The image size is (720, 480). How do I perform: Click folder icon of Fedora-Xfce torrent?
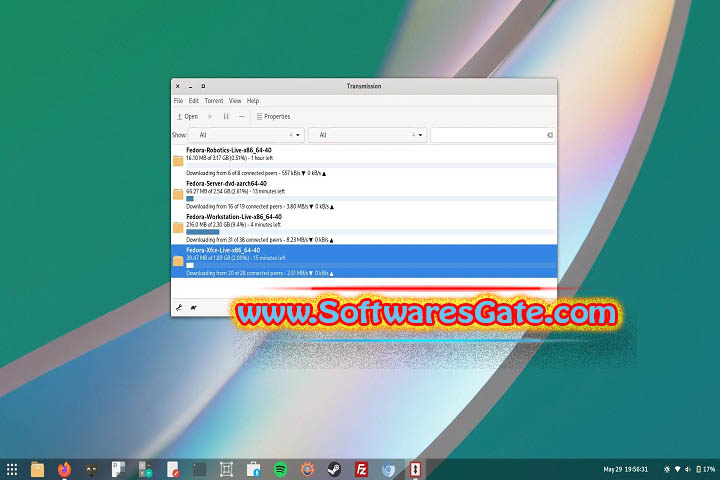pyautogui.click(x=178, y=261)
